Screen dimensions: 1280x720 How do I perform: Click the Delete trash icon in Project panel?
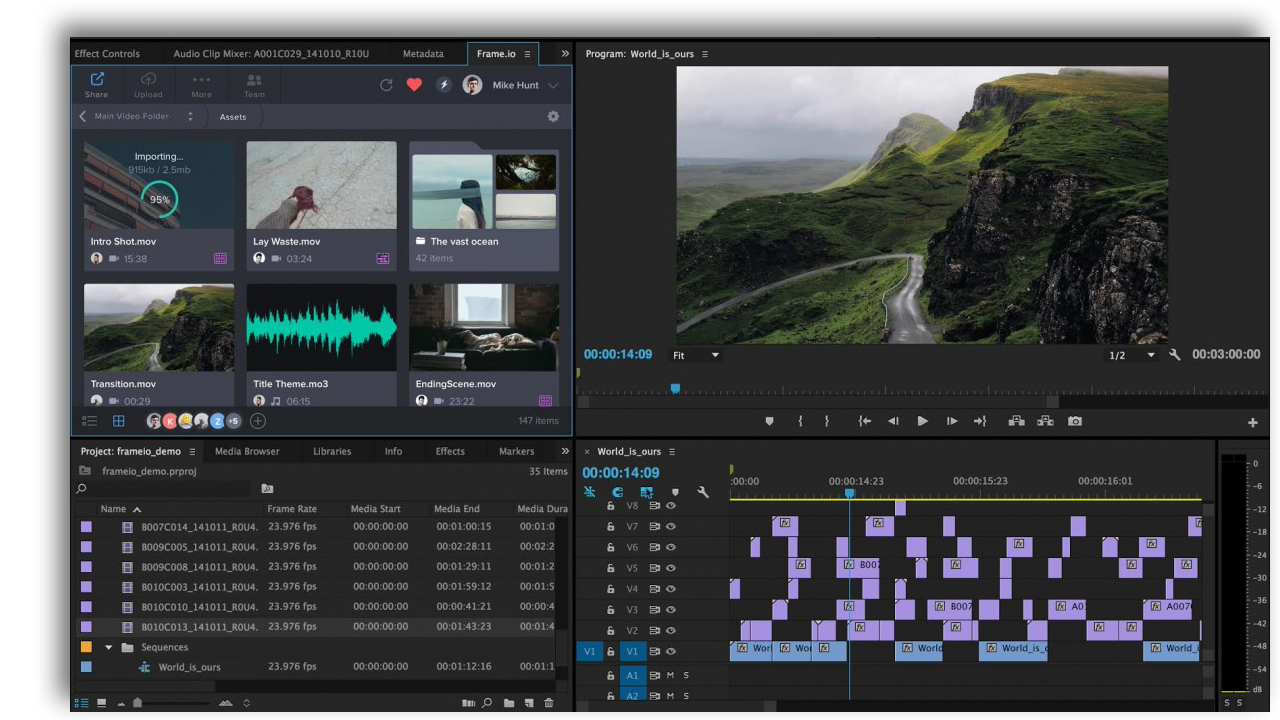pos(548,703)
